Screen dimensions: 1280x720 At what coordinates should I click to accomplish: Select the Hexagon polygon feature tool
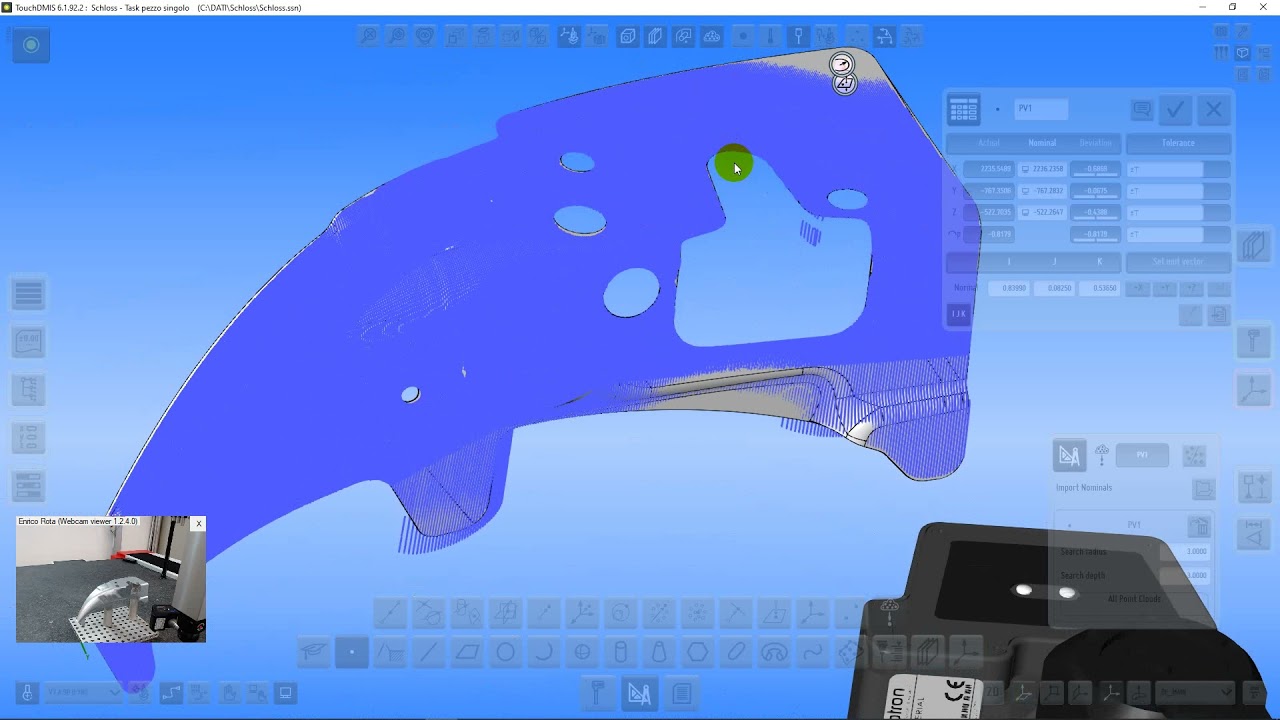click(698, 653)
